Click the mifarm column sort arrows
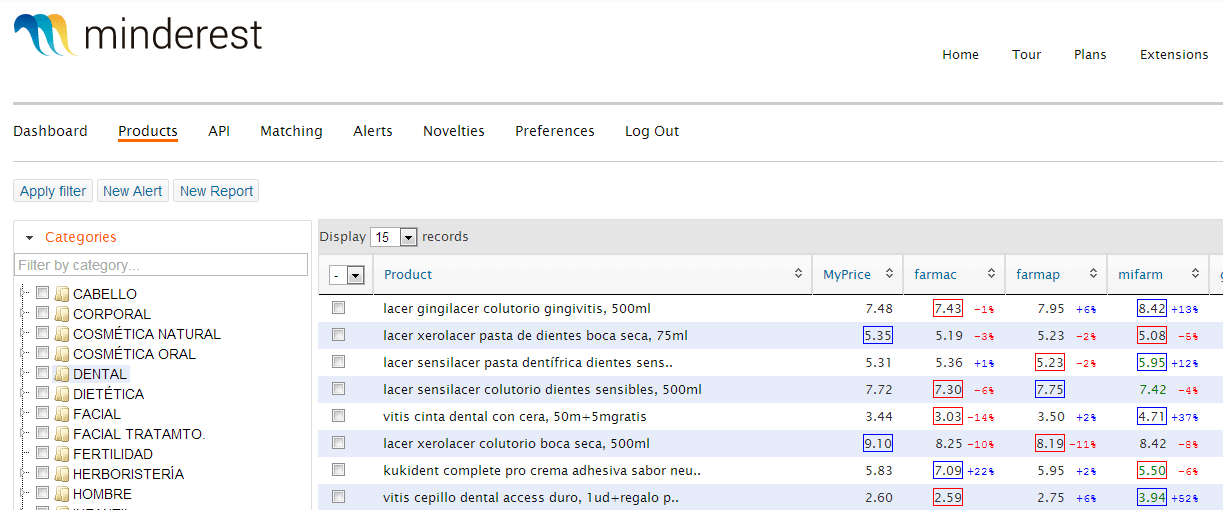The width and height of the screenshot is (1223, 510). pyautogui.click(x=1195, y=274)
